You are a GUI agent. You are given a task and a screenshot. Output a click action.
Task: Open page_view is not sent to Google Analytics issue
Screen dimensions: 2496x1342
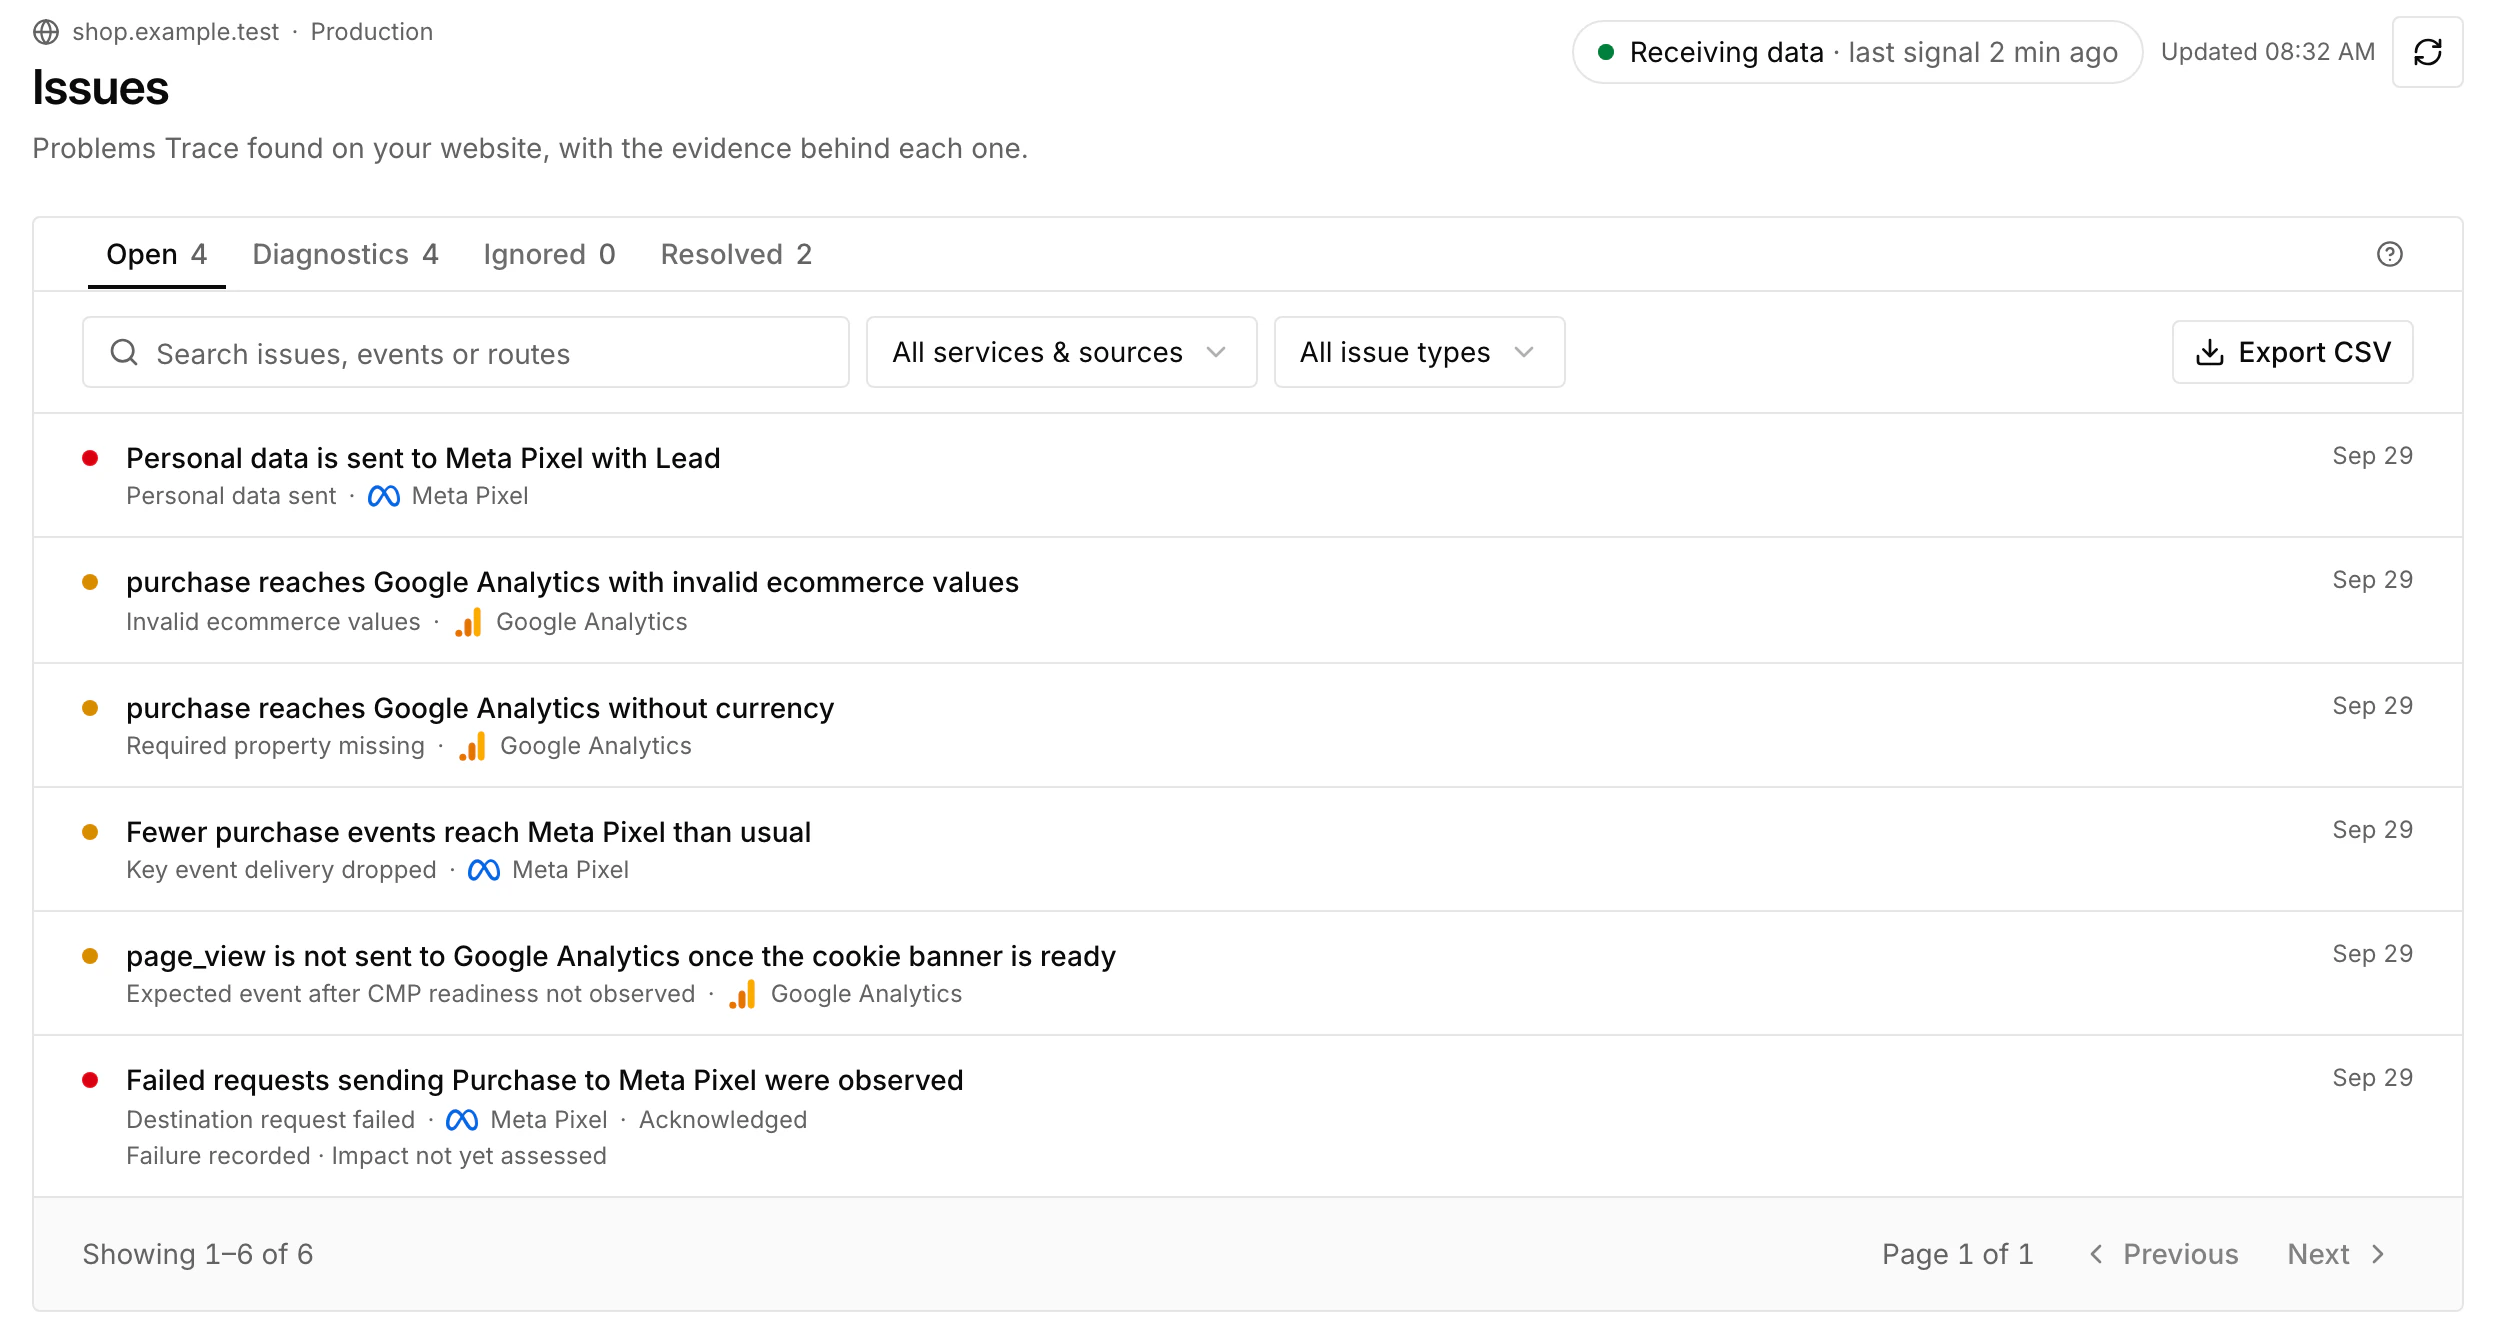click(1248, 974)
